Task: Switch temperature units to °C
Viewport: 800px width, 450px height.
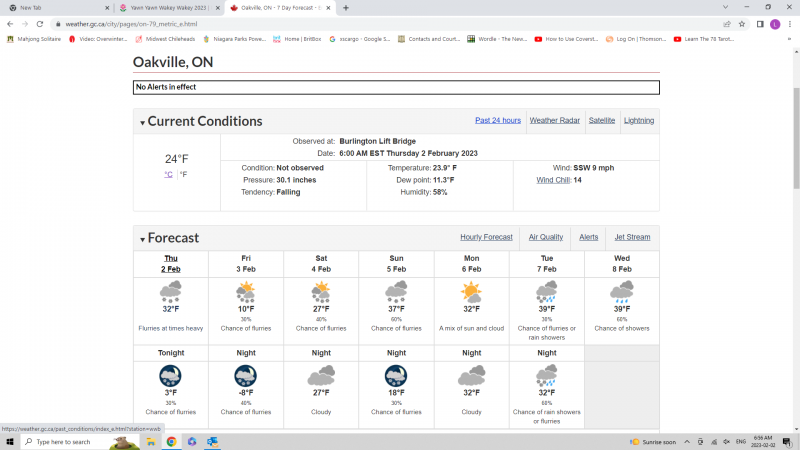Action: click(x=168, y=174)
